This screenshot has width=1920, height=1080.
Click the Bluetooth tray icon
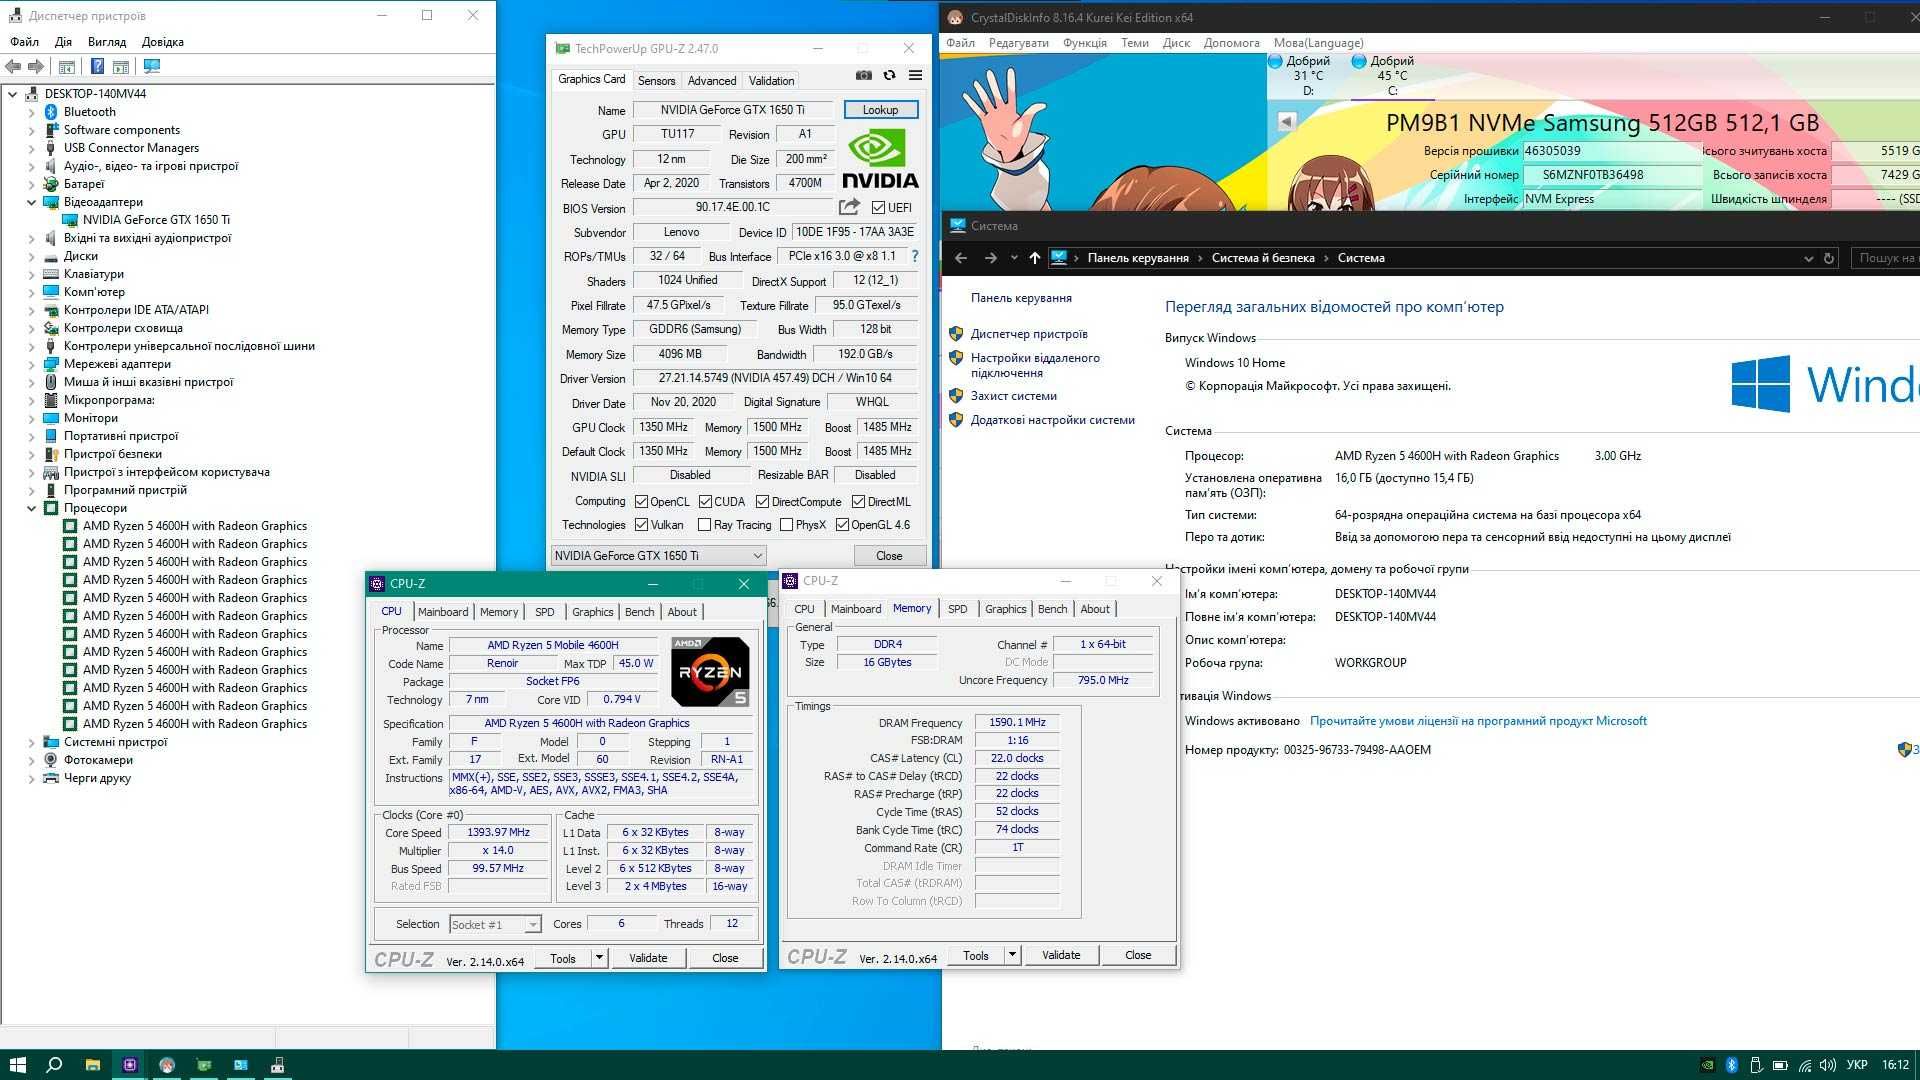1732,1065
